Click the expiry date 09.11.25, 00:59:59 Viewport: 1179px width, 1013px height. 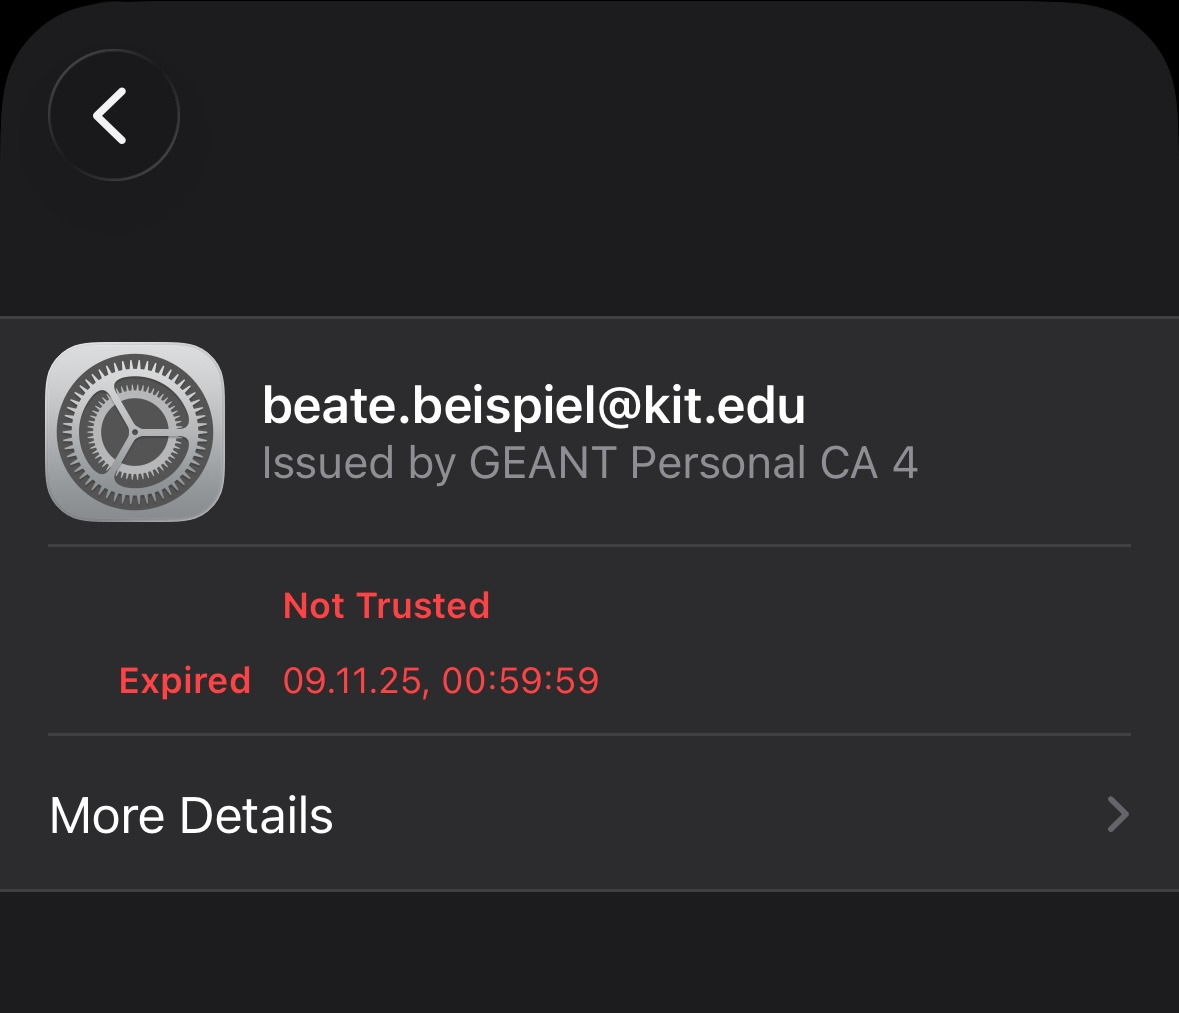[441, 681]
